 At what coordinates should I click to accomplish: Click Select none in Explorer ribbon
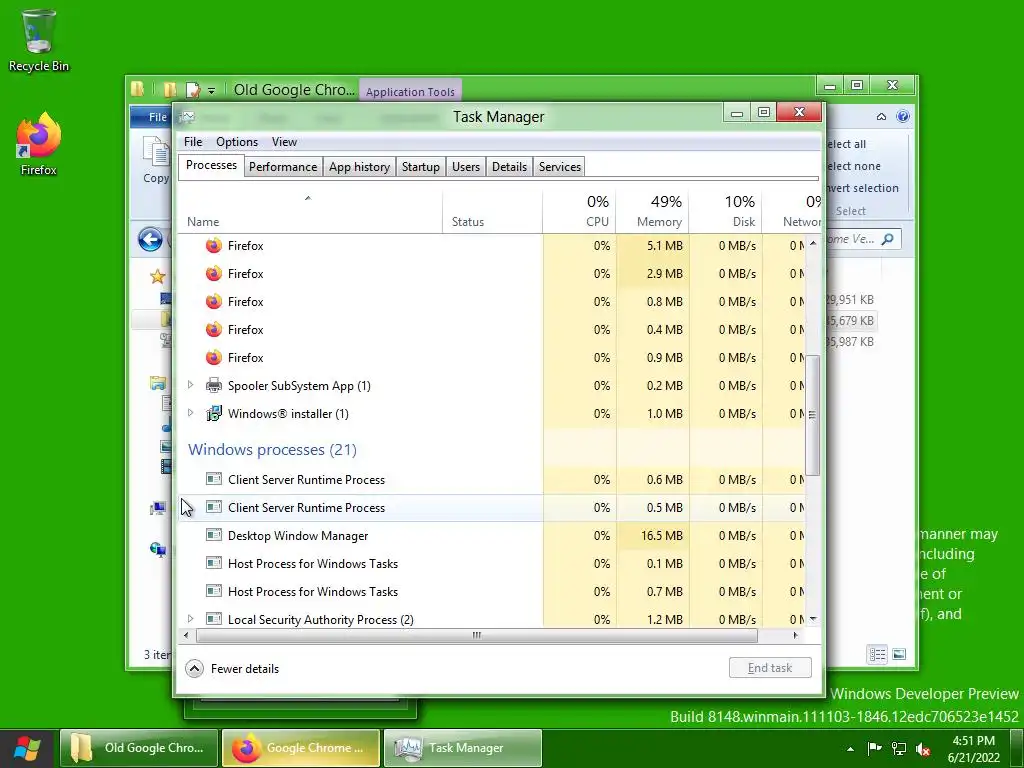click(x=854, y=166)
